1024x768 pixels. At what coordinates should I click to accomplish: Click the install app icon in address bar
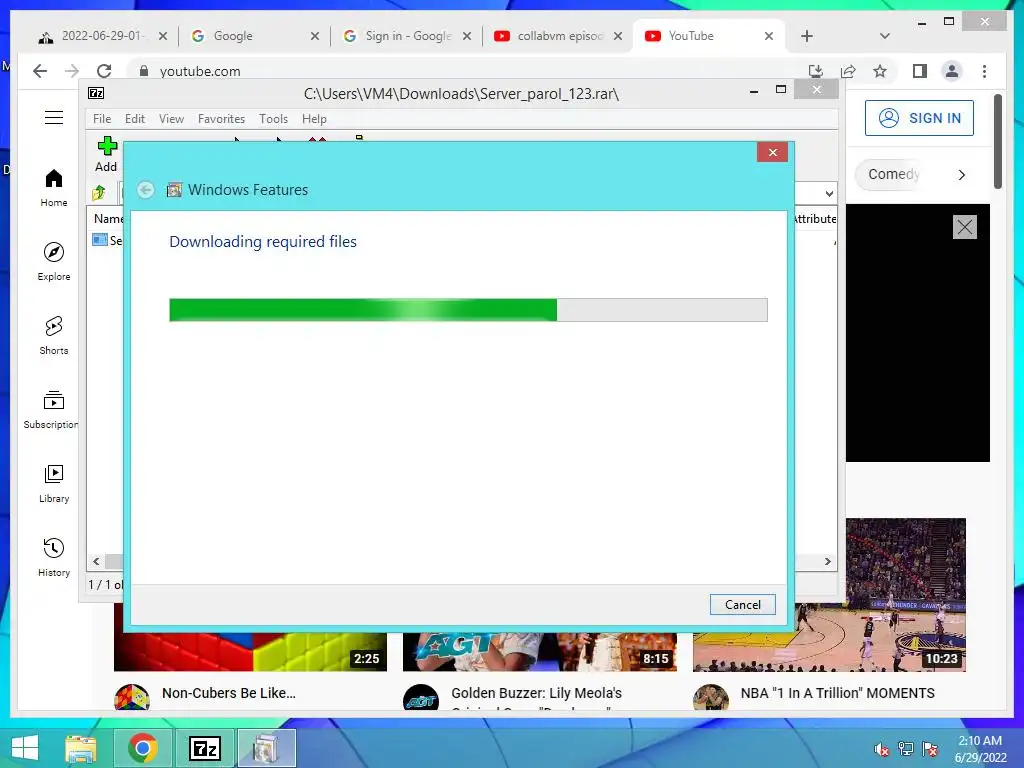[x=816, y=71]
